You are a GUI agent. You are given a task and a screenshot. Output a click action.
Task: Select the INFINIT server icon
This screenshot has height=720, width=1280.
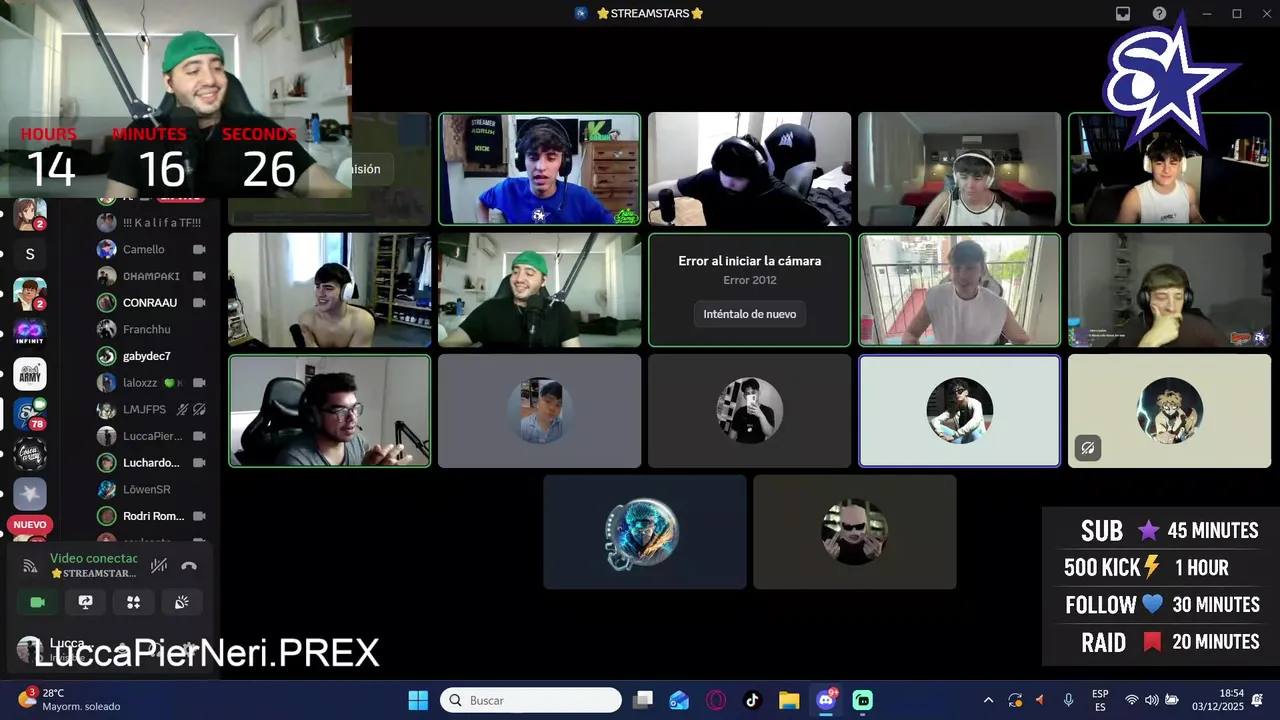pyautogui.click(x=30, y=334)
